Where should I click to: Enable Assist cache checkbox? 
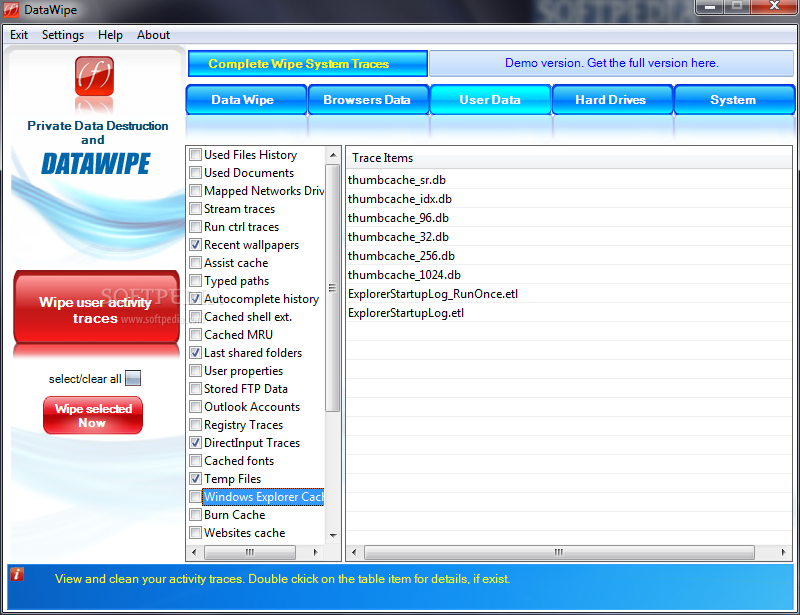pos(195,263)
